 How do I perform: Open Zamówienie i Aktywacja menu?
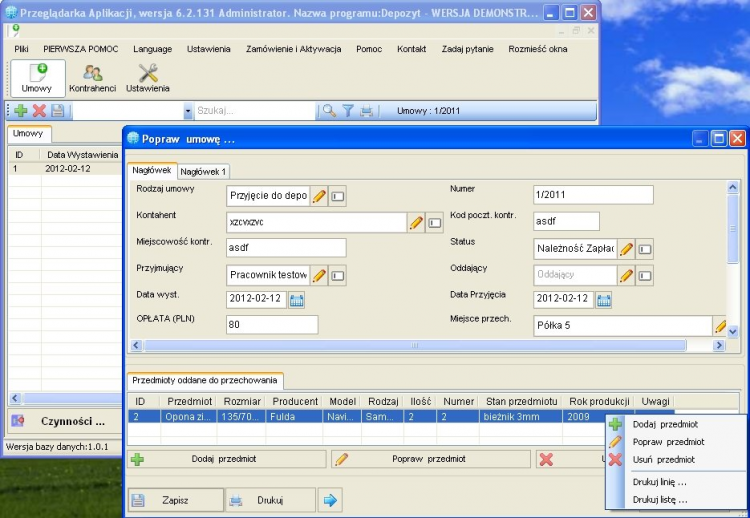[x=294, y=49]
